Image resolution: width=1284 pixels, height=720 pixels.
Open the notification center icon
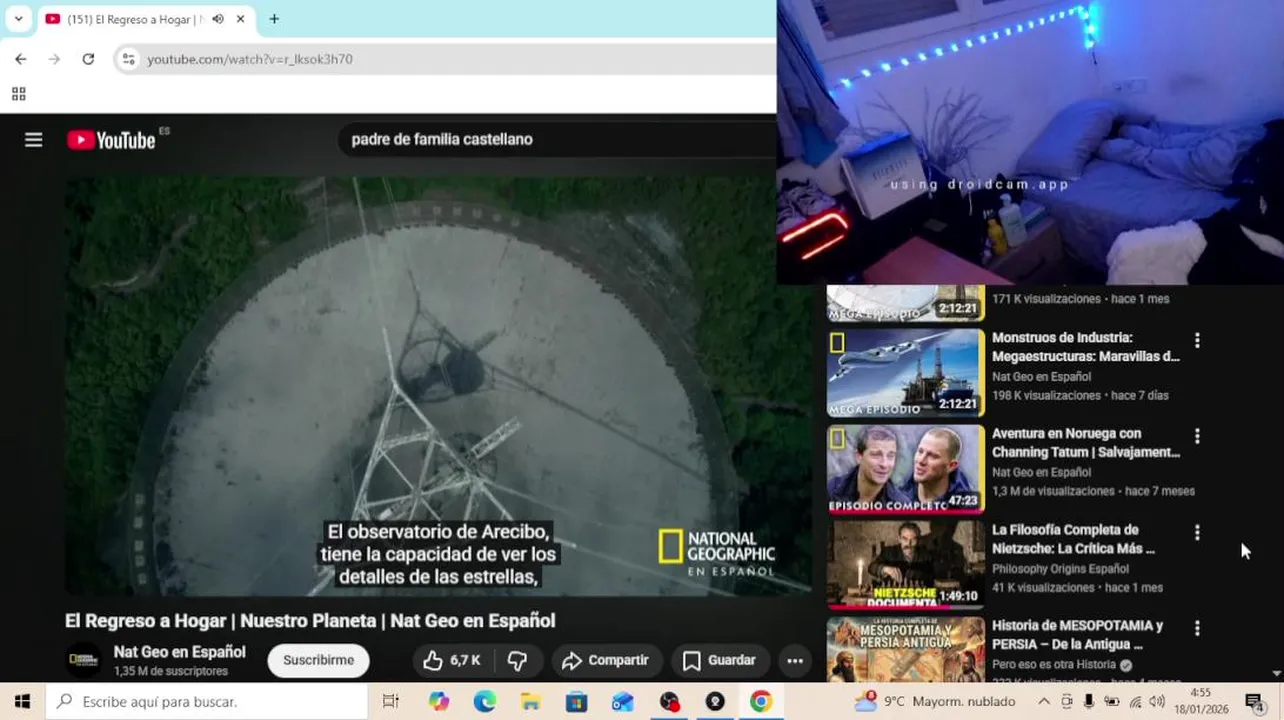coord(1254,702)
